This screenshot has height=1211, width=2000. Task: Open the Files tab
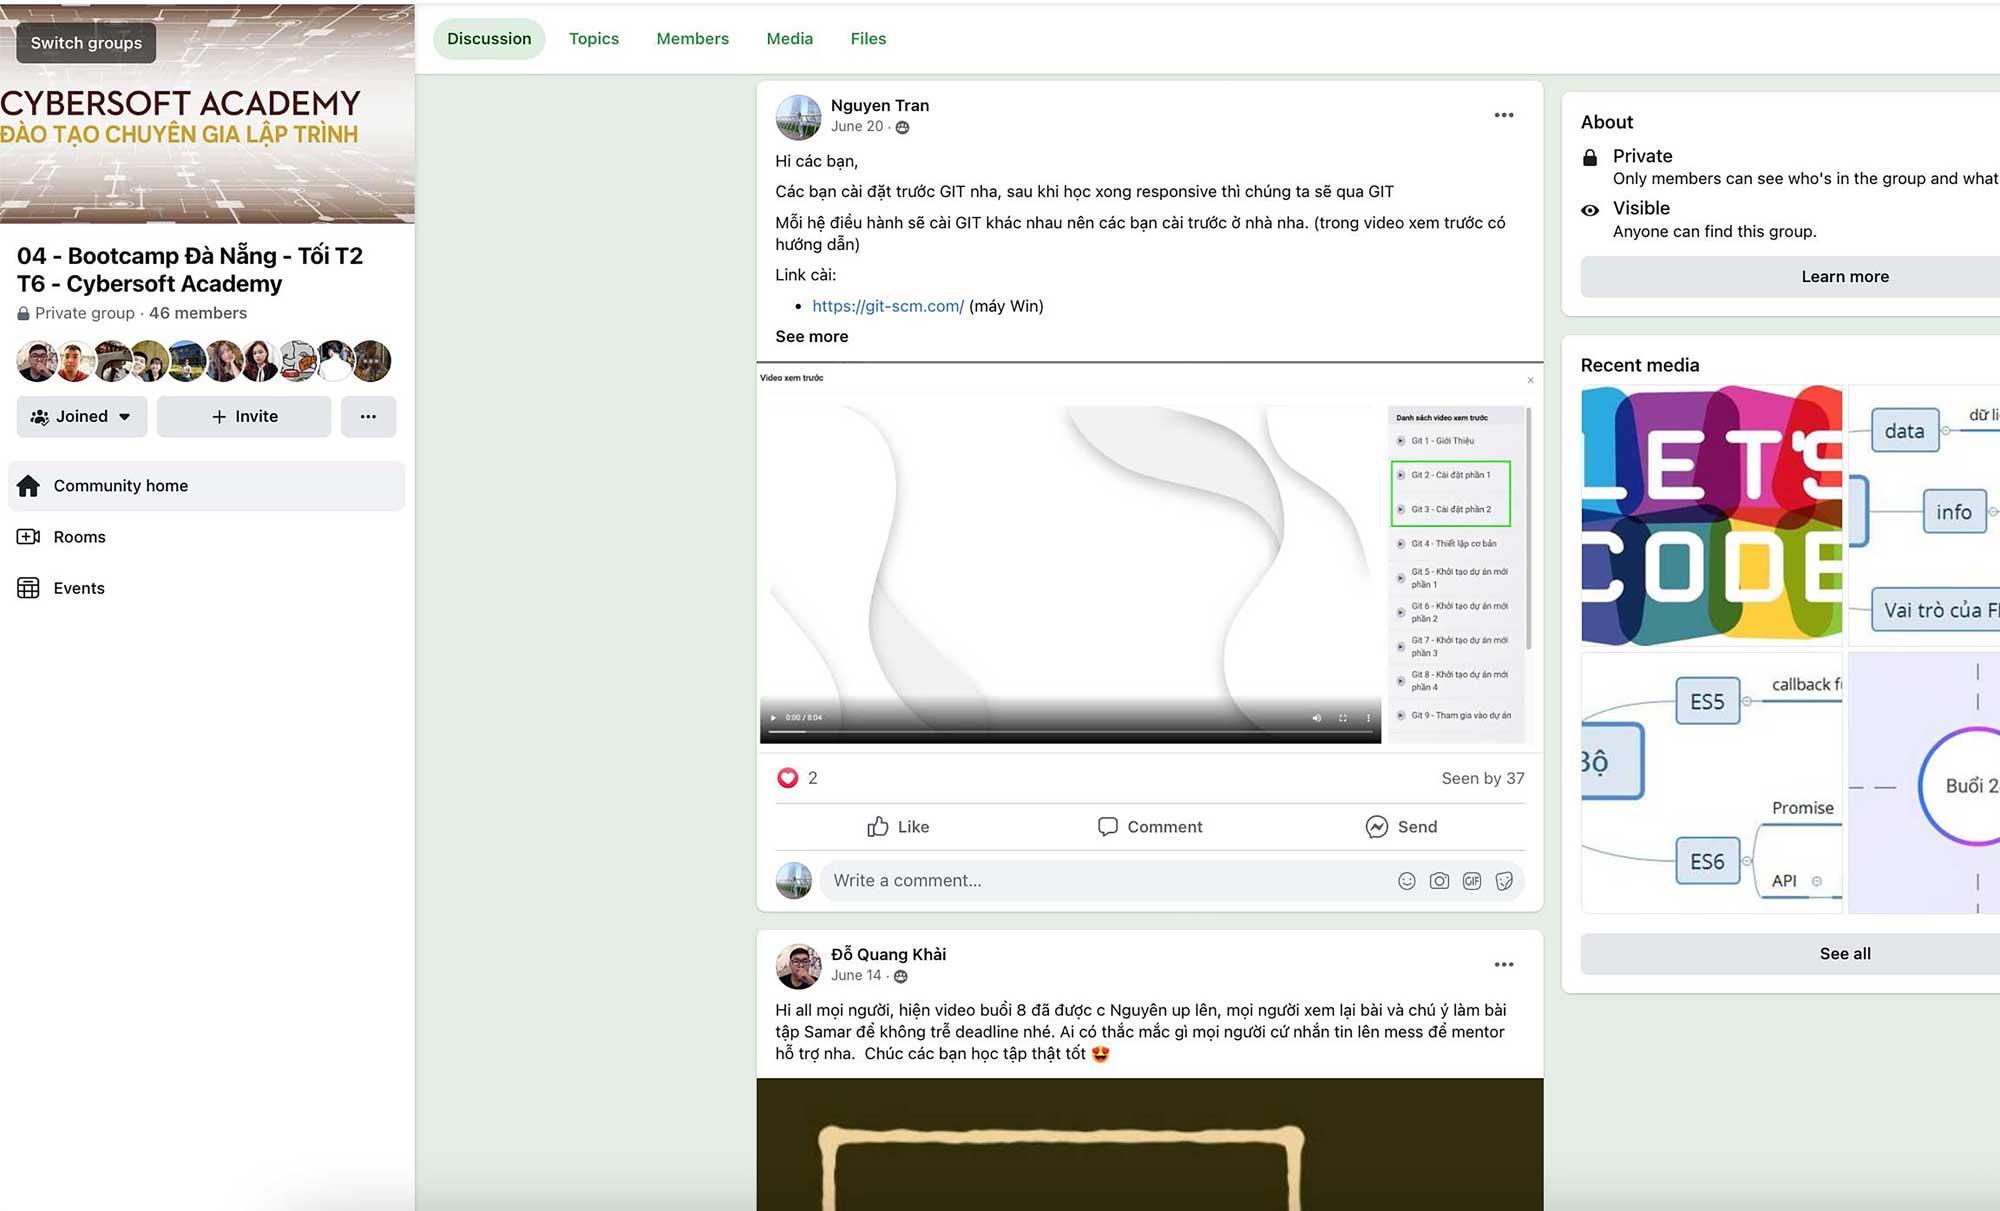[868, 39]
